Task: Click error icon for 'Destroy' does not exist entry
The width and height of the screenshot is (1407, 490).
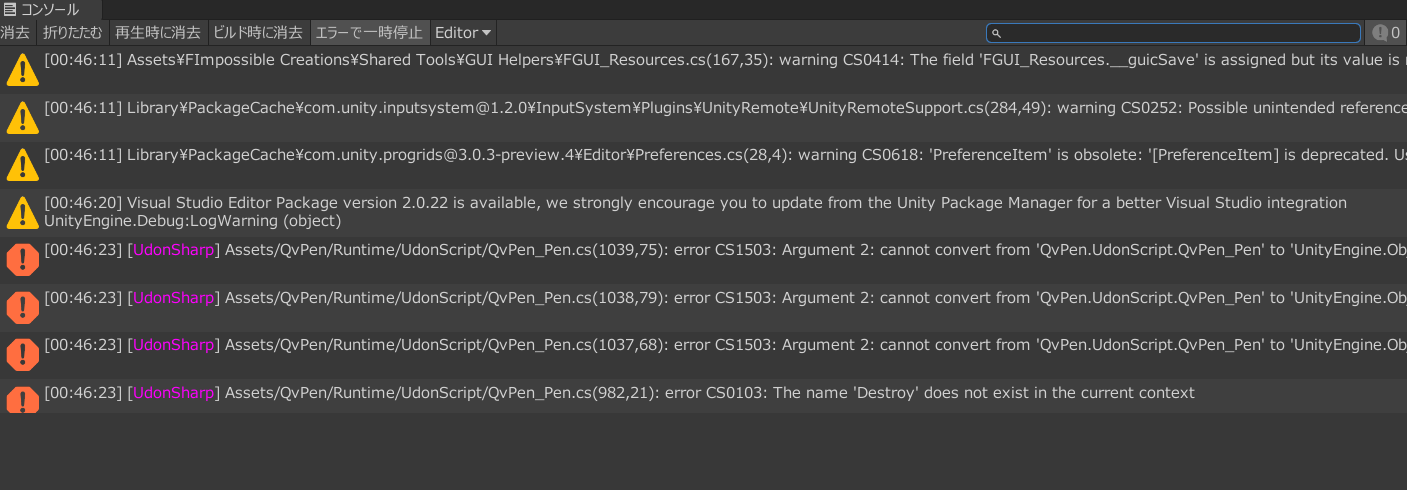Action: click(22, 399)
